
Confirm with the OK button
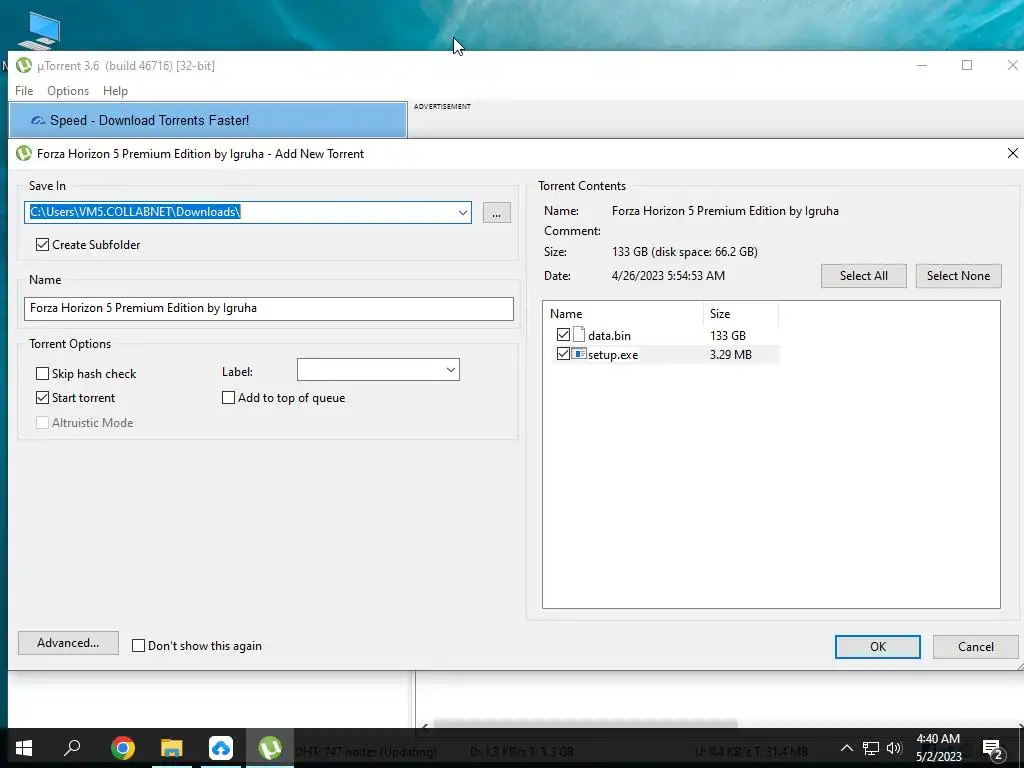click(x=878, y=647)
